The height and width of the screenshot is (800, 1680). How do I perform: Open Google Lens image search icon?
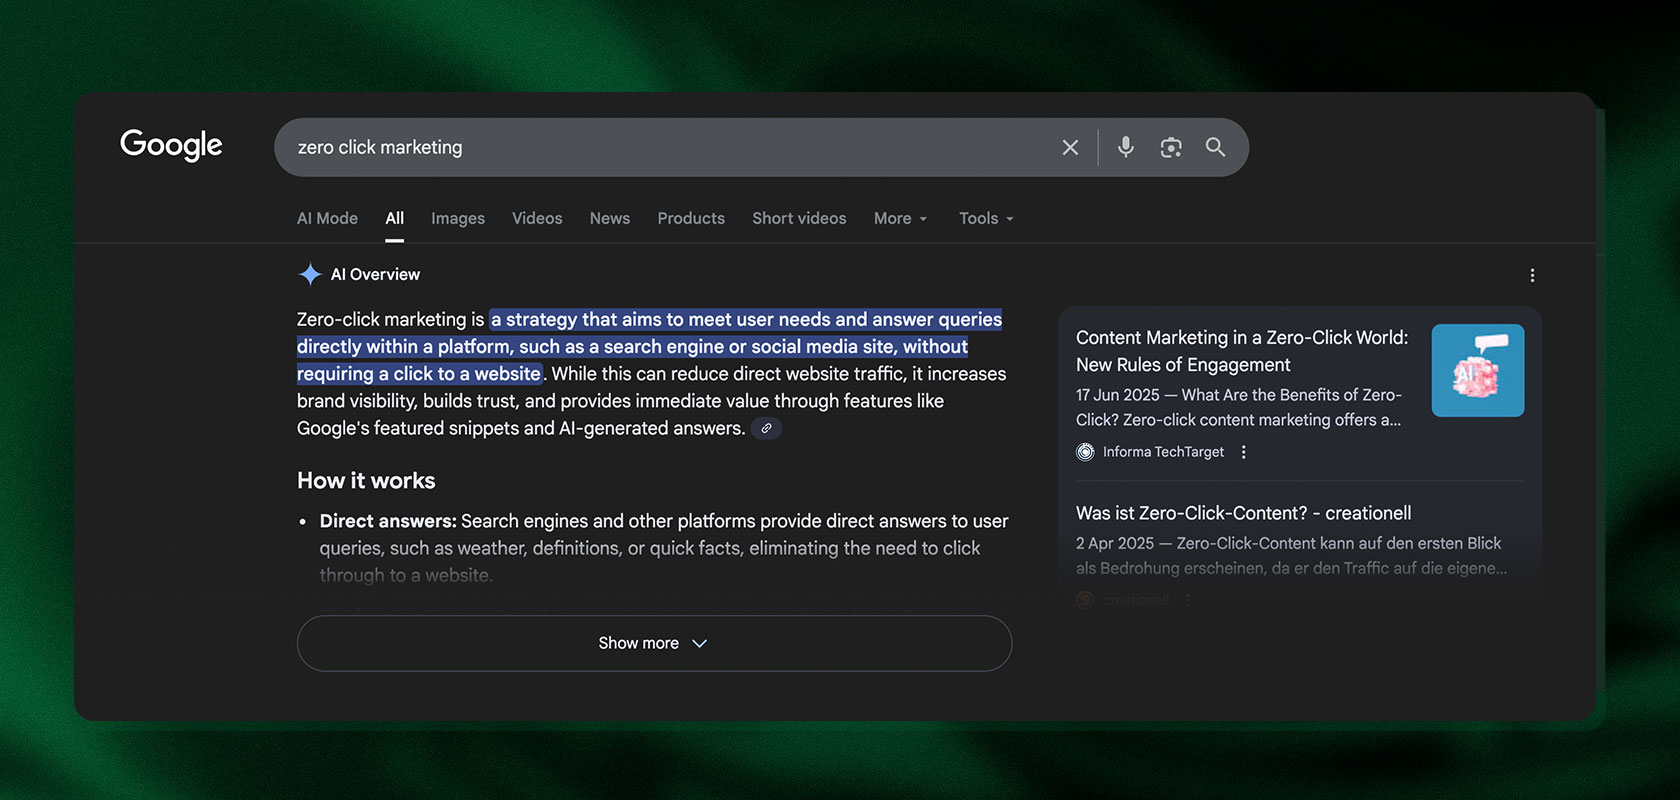coord(1171,147)
